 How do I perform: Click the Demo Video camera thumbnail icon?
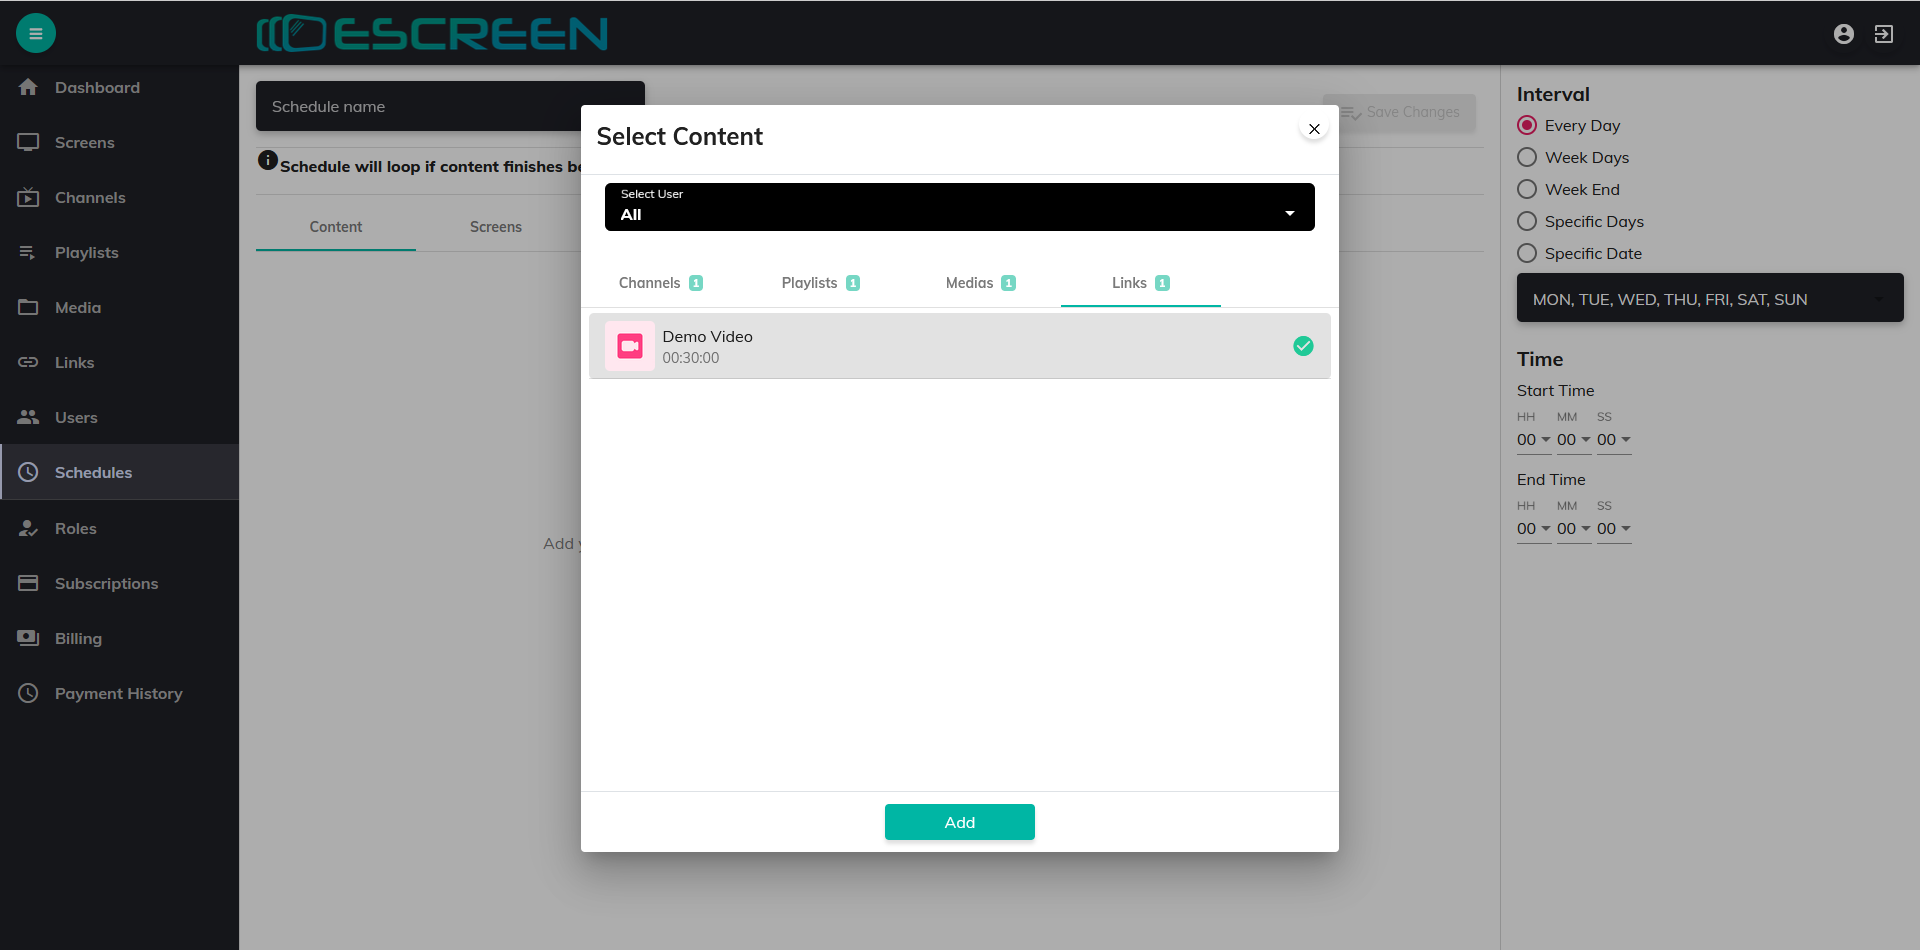tap(629, 347)
